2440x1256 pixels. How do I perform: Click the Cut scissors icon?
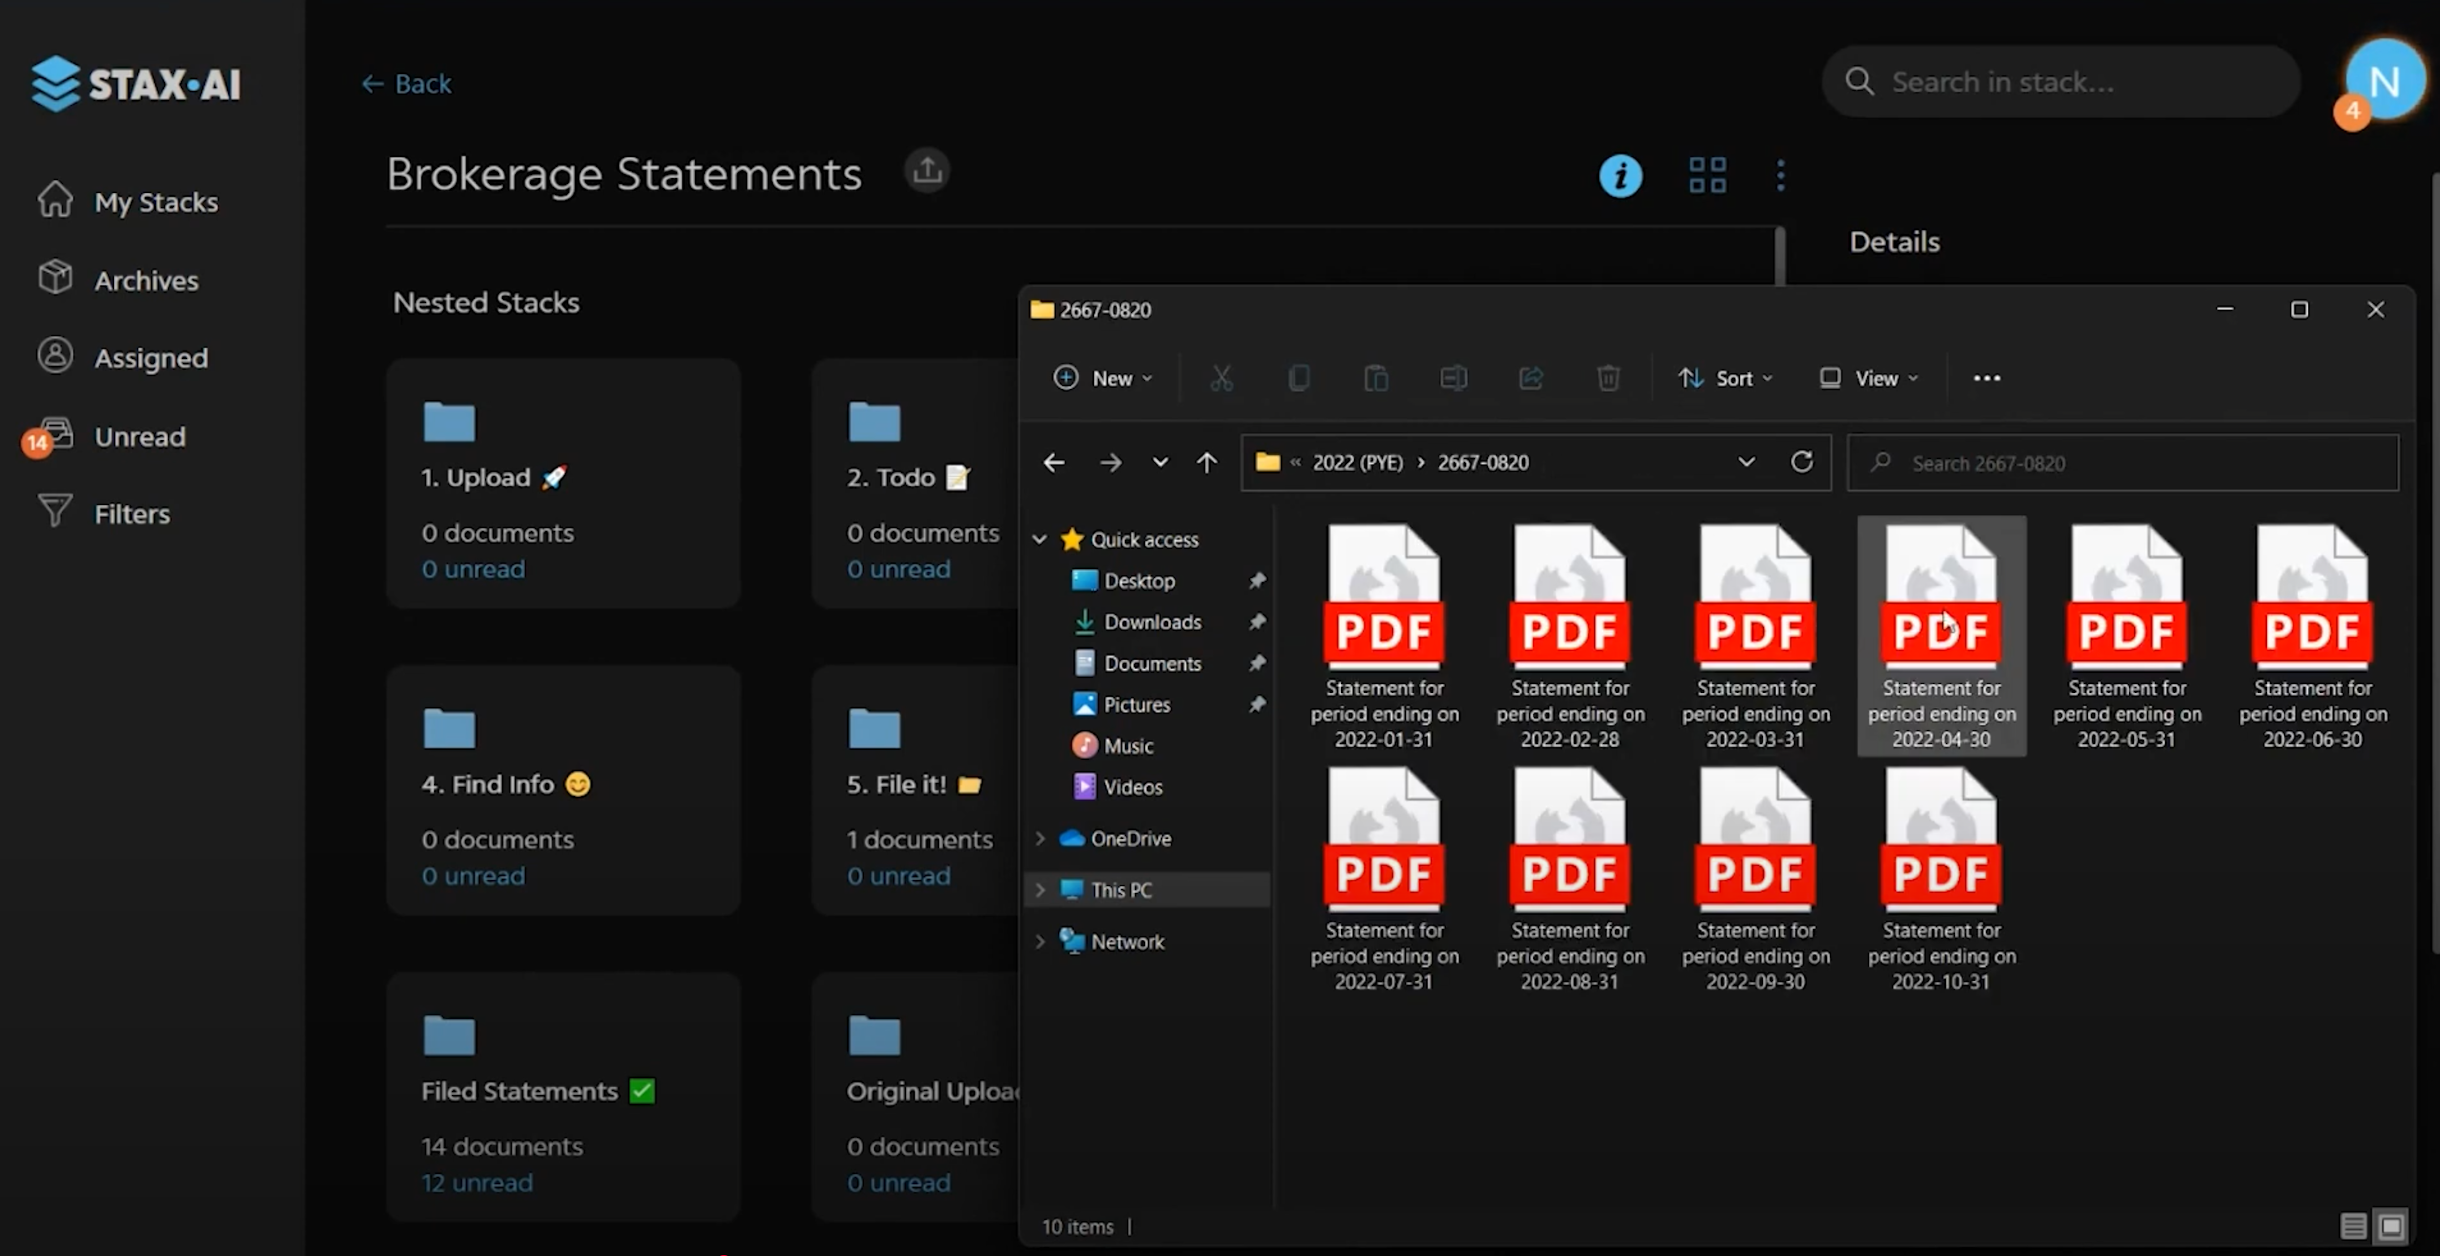pyautogui.click(x=1221, y=378)
